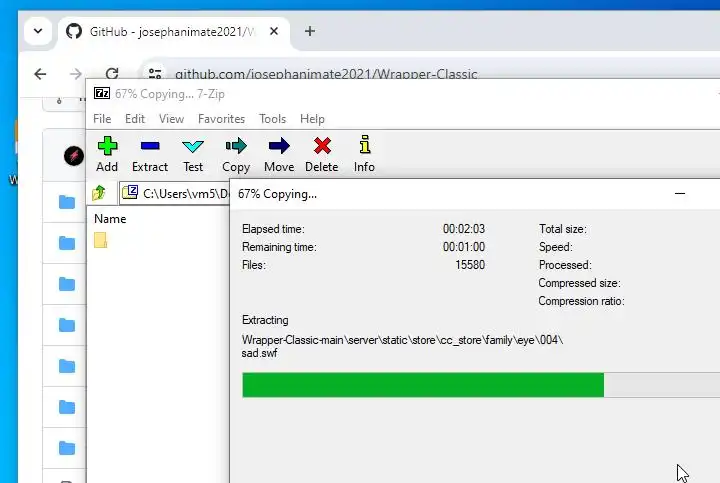This screenshot has height=483, width=720.
Task: Select the yellow folder item under Name
Action: click(101, 240)
